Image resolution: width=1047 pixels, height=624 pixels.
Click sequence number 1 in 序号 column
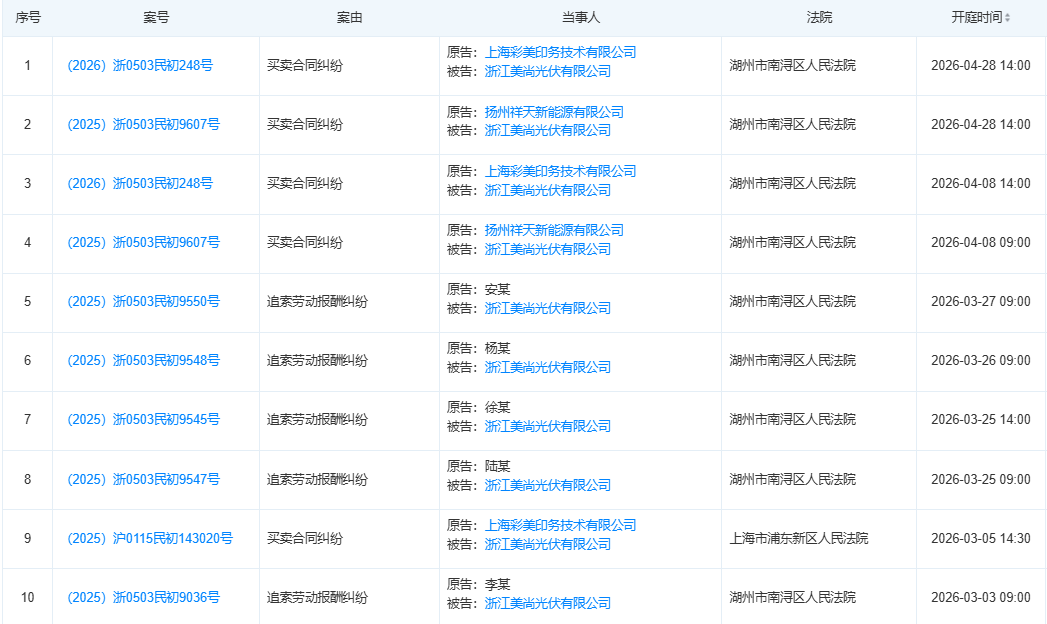(x=27, y=65)
